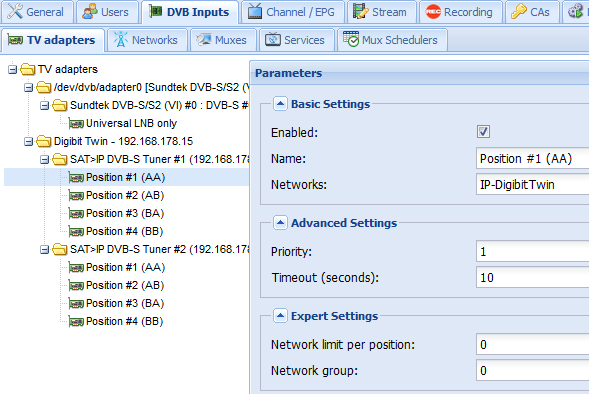Click the Sundtek DVB-S/S2 #0 folder icon
Image resolution: width=589 pixels, height=394 pixels.
(60, 105)
